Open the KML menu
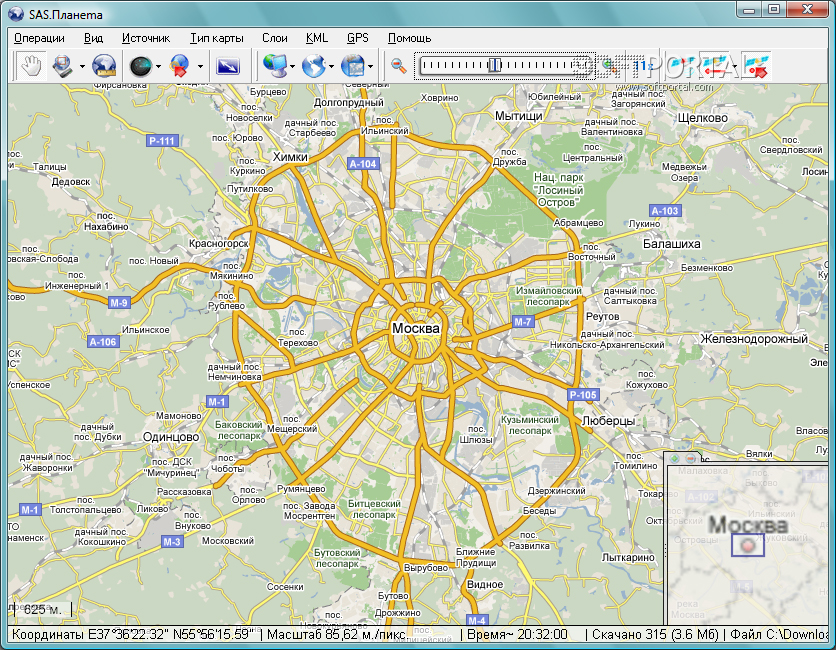The image size is (836, 650). 317,38
